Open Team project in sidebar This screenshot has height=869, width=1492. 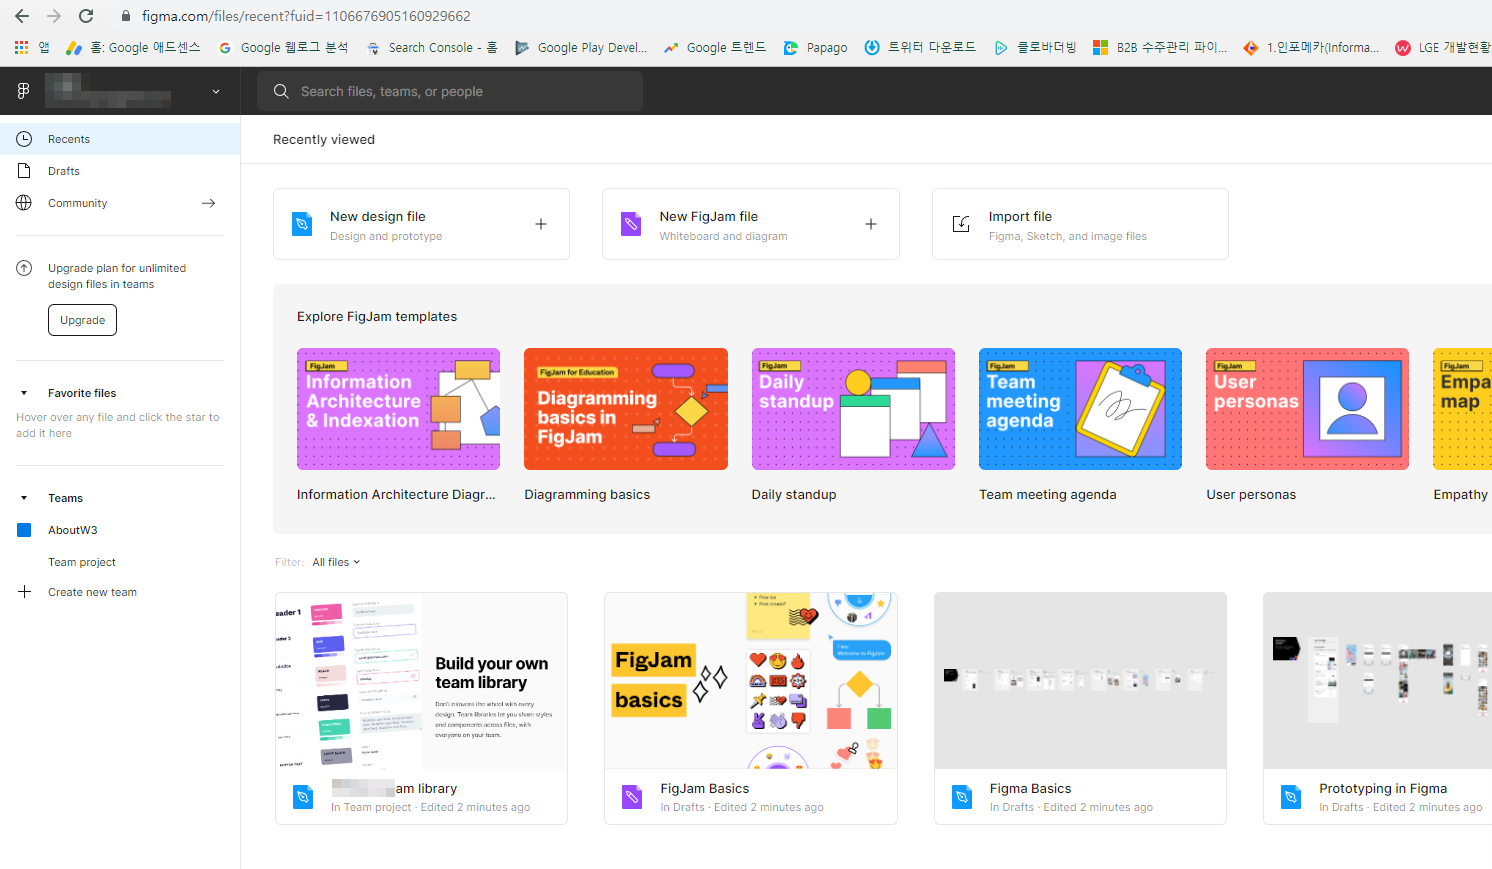(x=82, y=562)
